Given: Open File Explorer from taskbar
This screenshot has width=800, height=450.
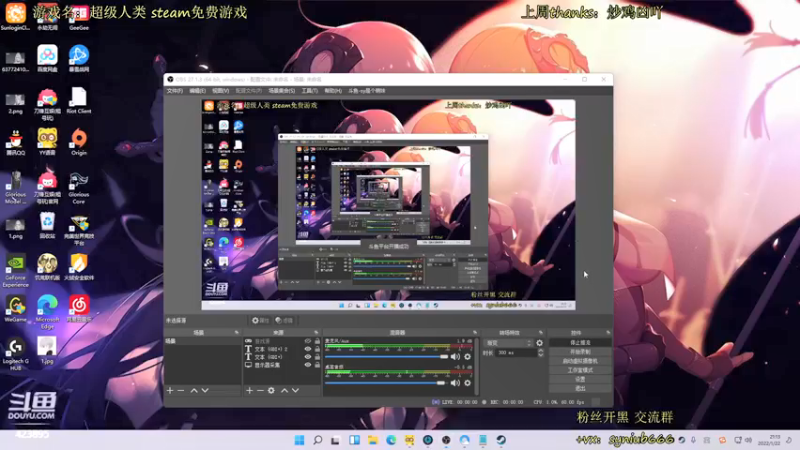Looking at the screenshot, I should pyautogui.click(x=372, y=440).
